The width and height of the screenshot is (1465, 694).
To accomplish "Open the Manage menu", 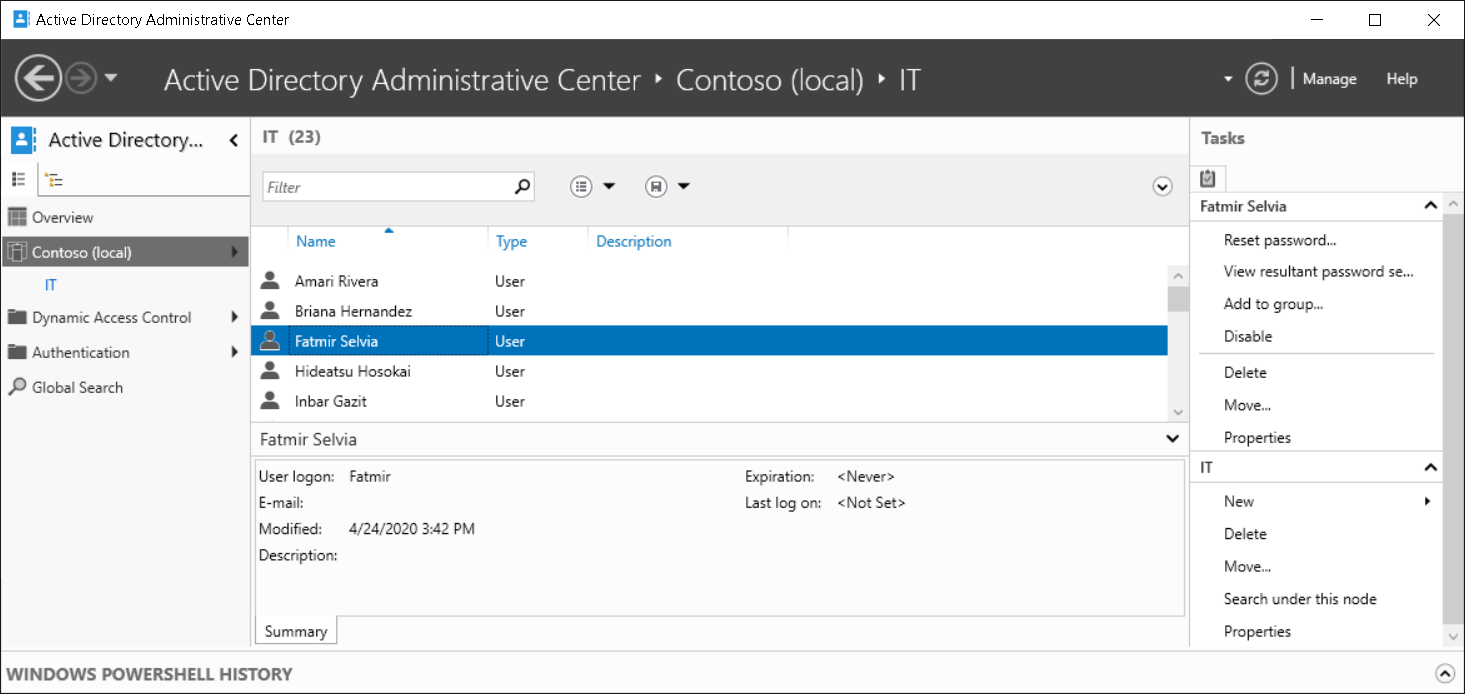I will point(1328,78).
